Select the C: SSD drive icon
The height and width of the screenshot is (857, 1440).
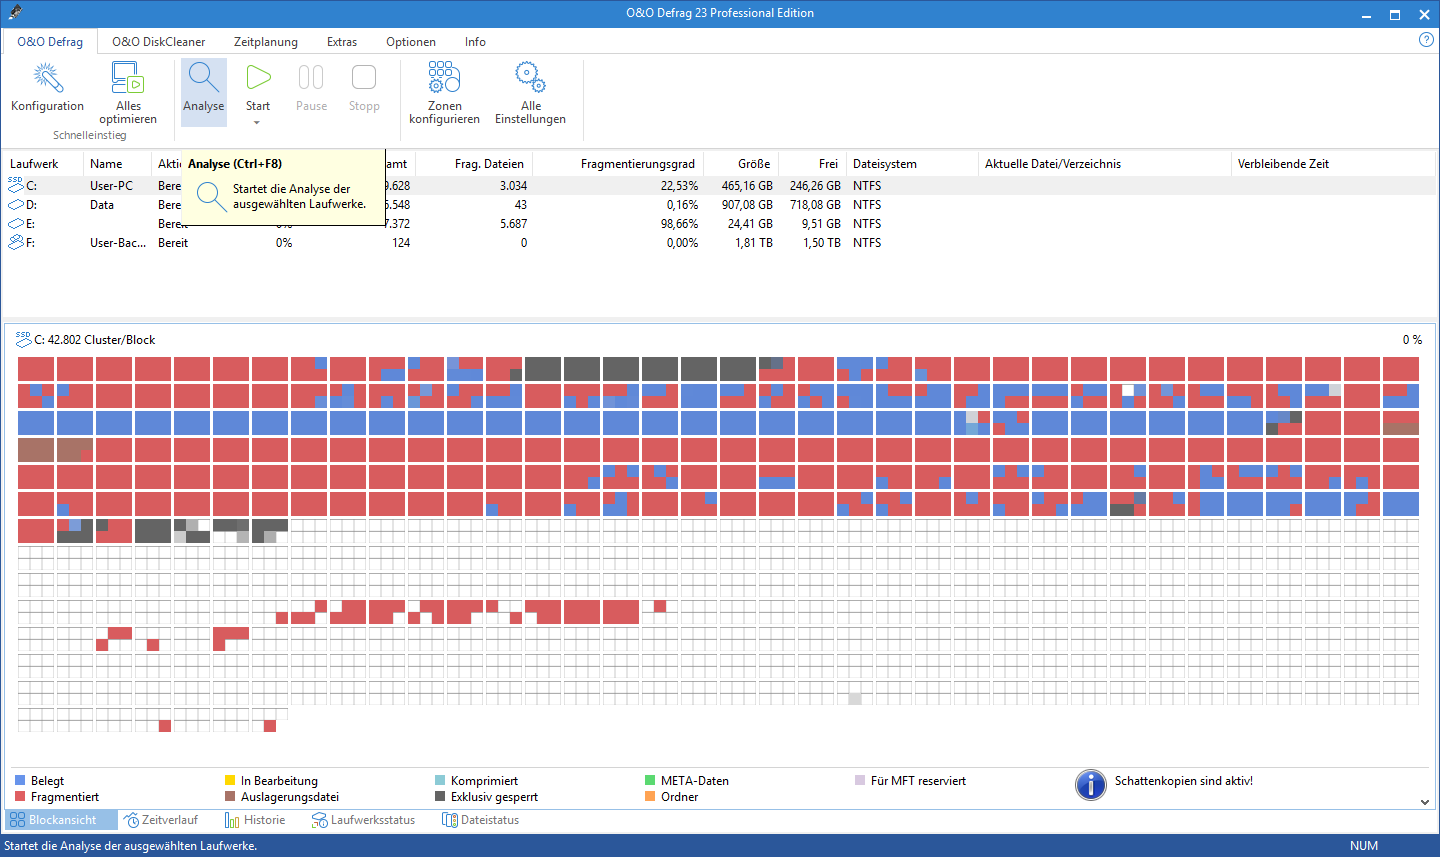click(x=15, y=185)
